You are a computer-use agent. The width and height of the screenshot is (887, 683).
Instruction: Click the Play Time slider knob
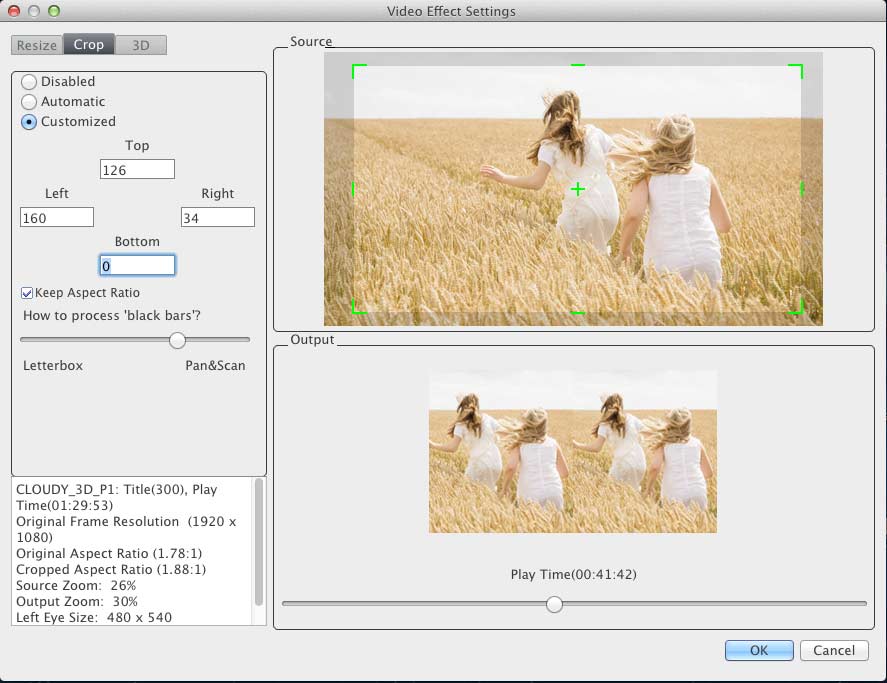(x=554, y=604)
